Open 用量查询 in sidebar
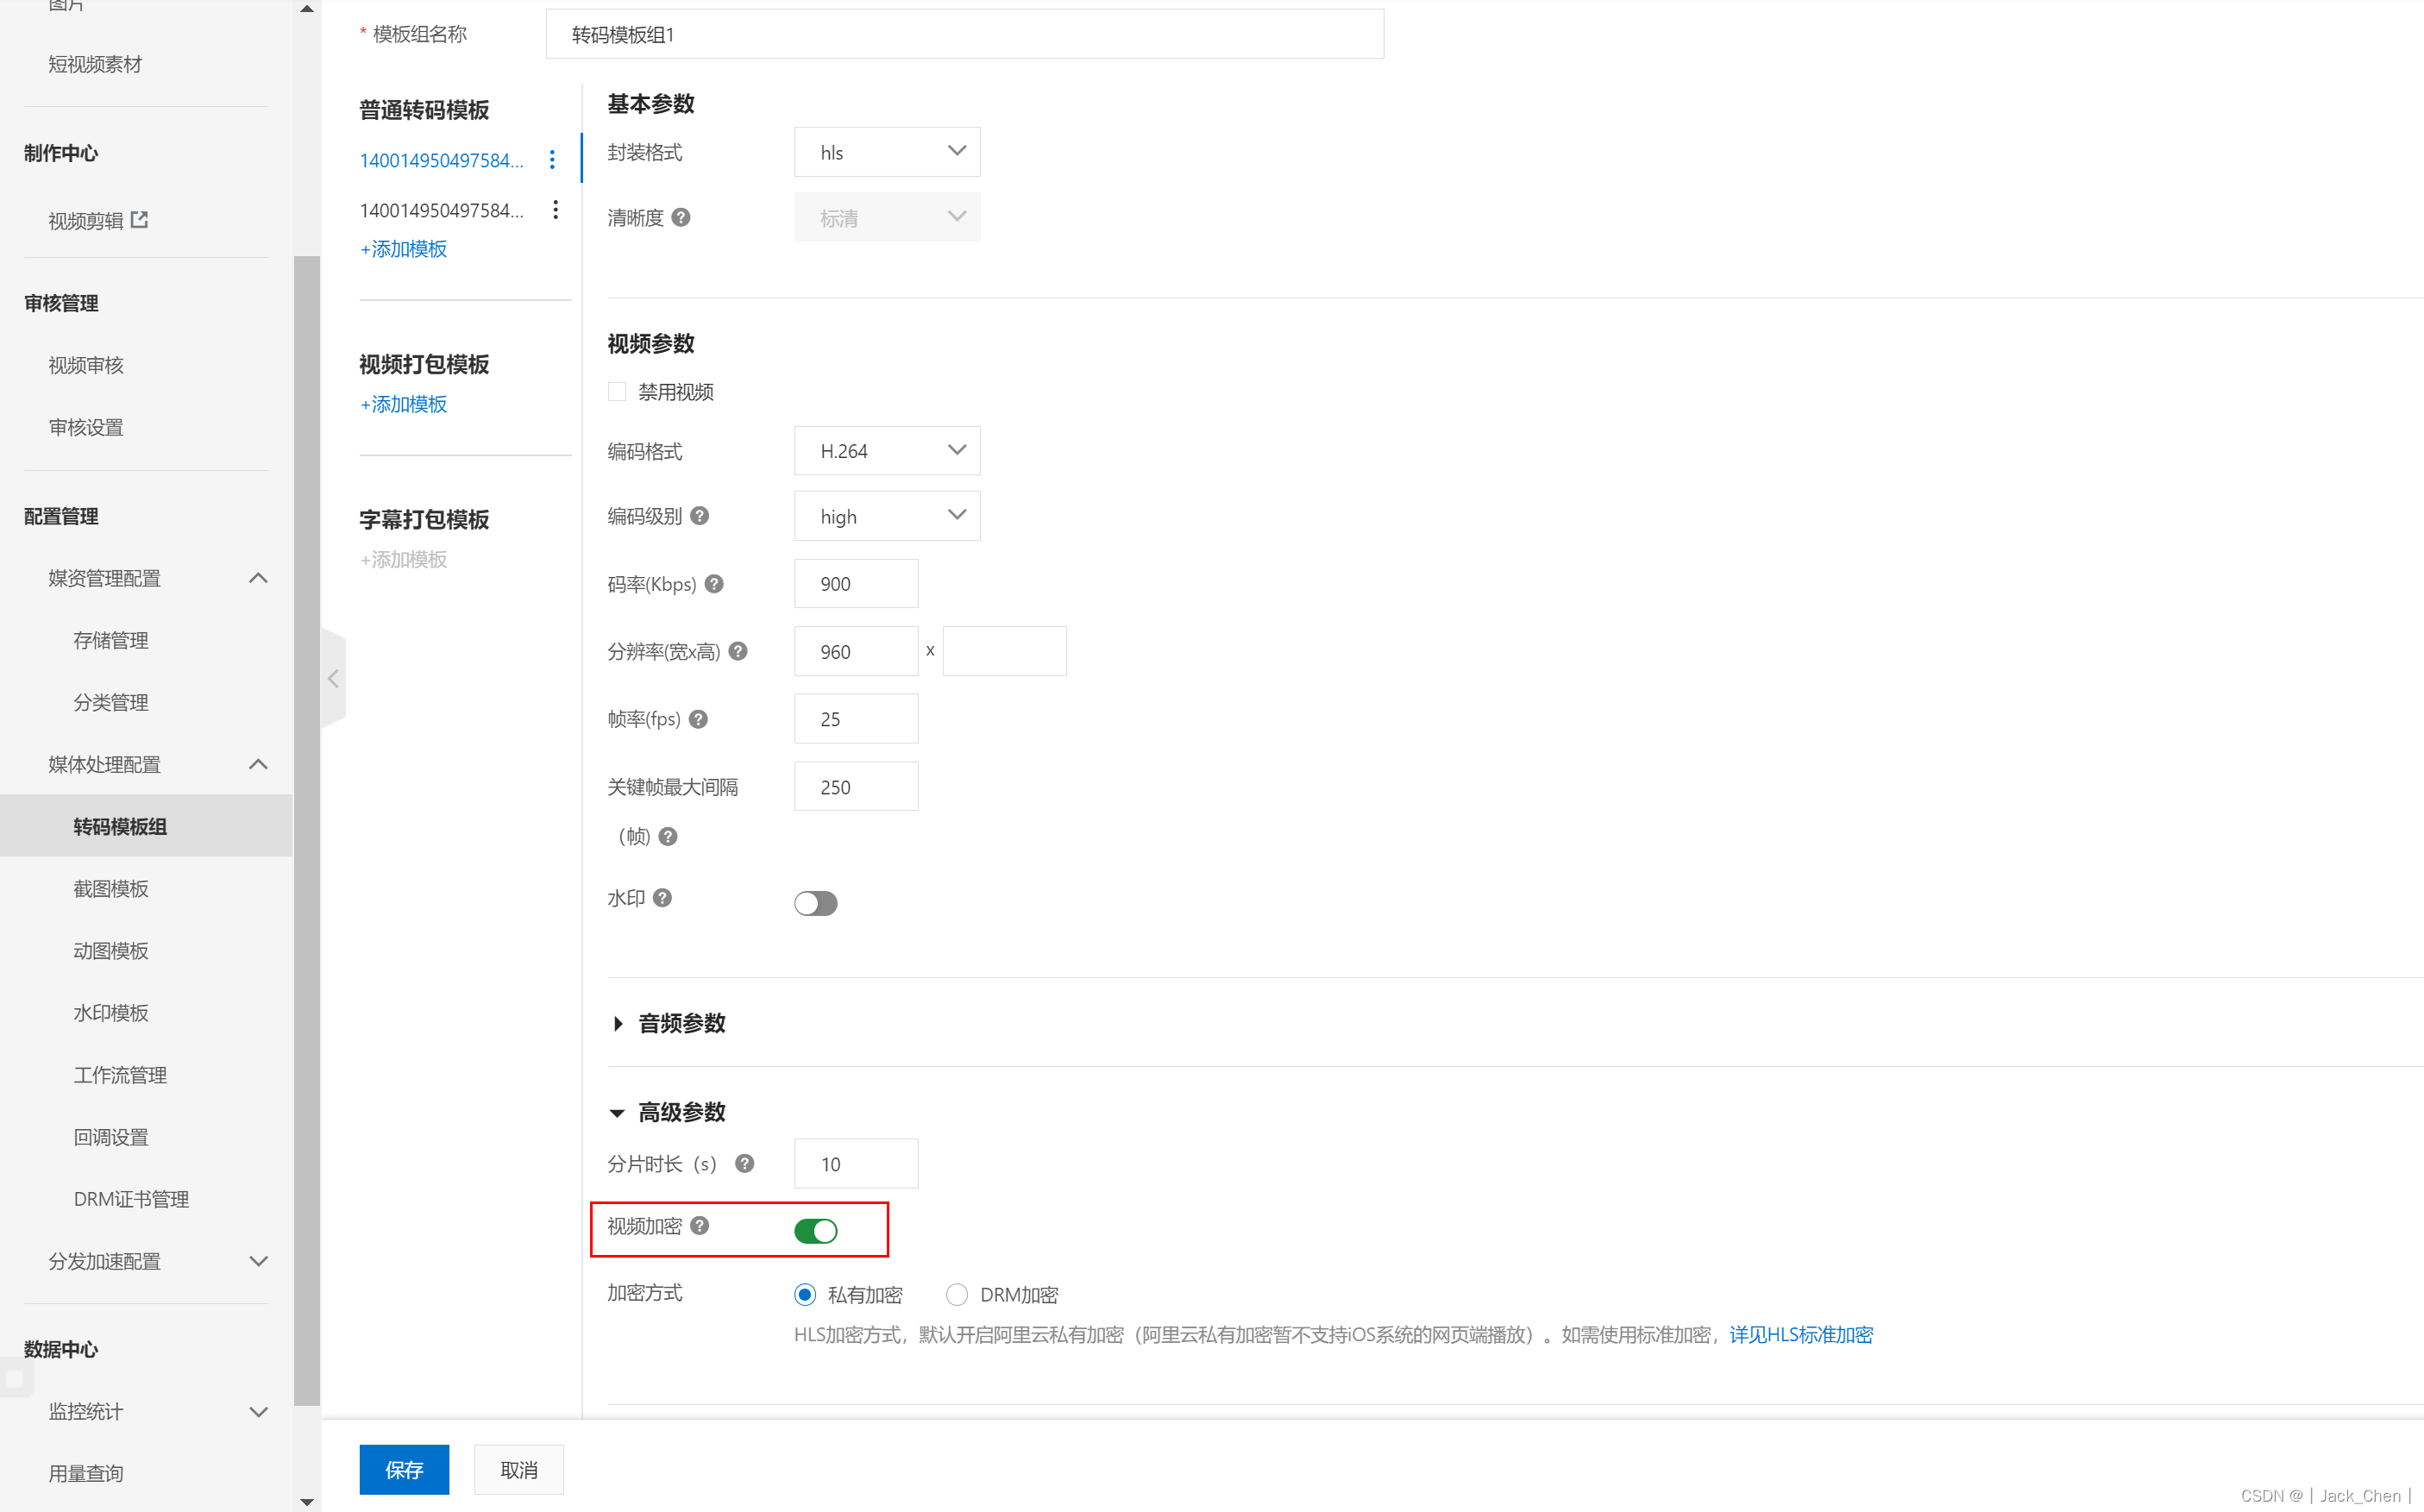 86,1473
